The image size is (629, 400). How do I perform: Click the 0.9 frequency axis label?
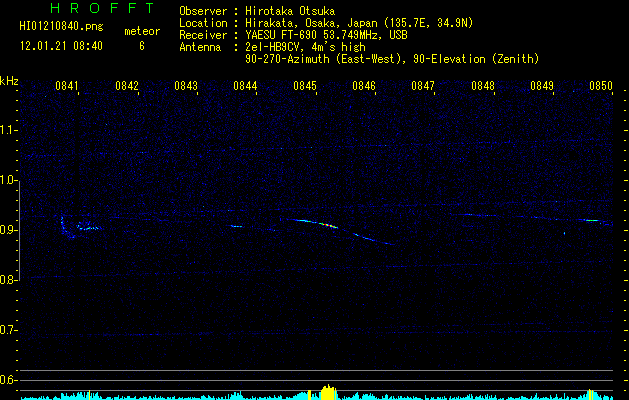pos(8,230)
